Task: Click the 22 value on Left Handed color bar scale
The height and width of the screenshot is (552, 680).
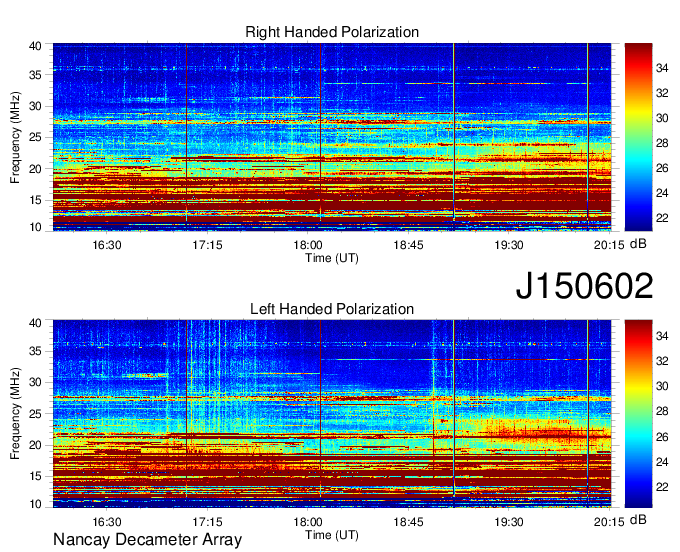Action: click(x=662, y=487)
